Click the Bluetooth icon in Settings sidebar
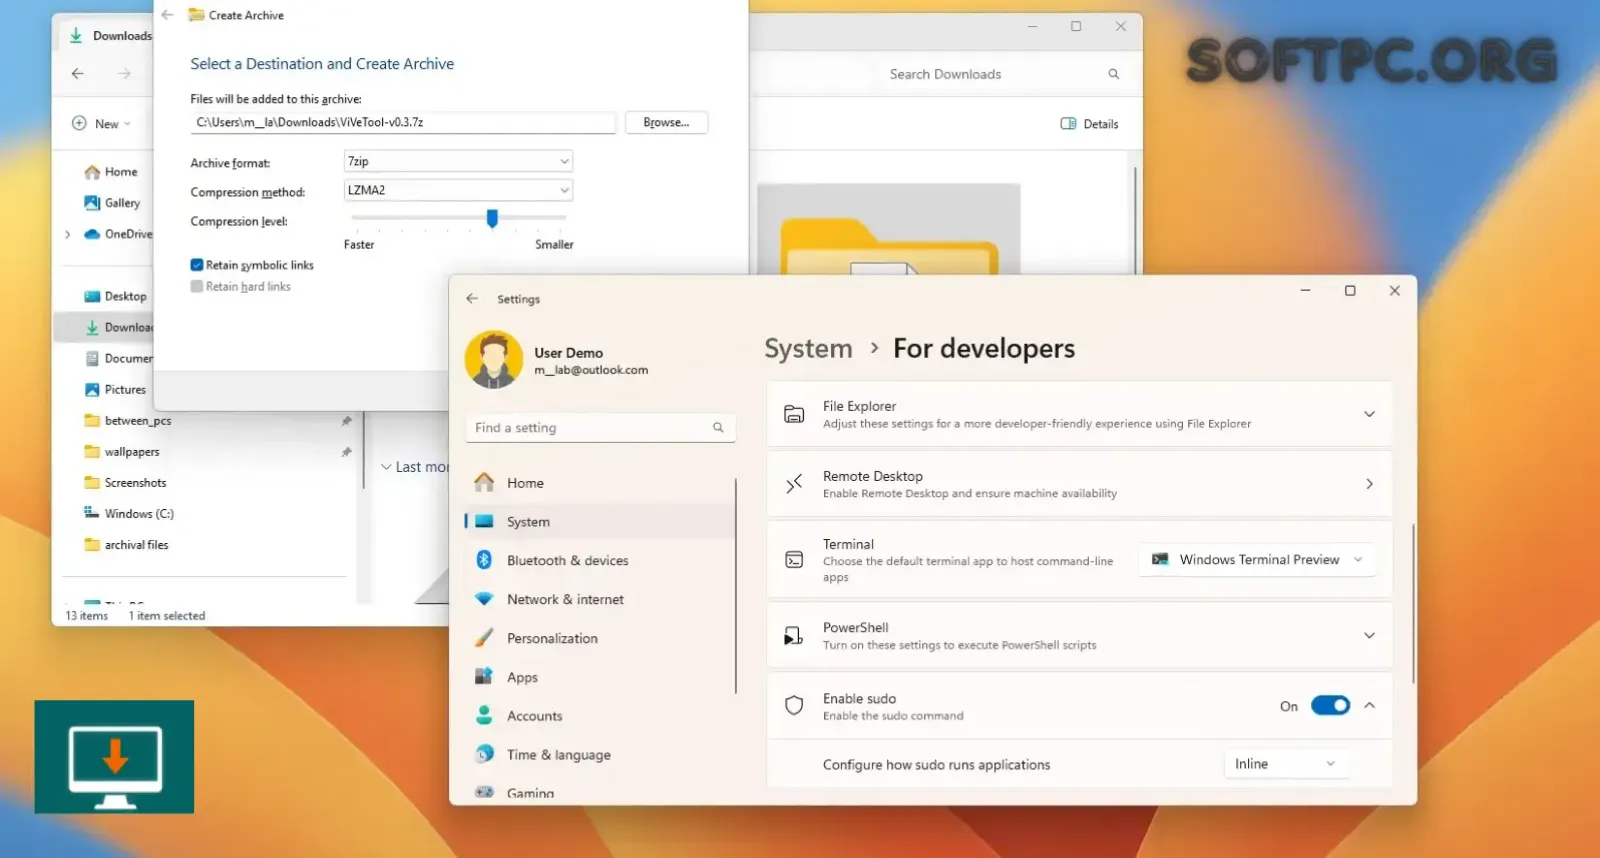Viewport: 1600px width, 858px height. tap(484, 560)
